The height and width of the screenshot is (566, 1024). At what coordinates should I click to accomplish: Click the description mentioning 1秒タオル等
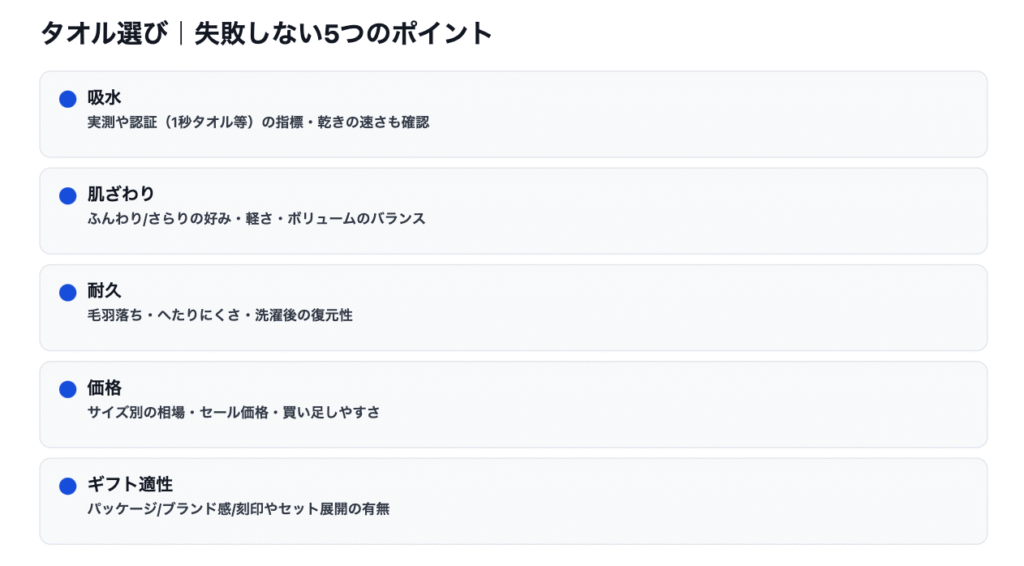[x=258, y=123]
